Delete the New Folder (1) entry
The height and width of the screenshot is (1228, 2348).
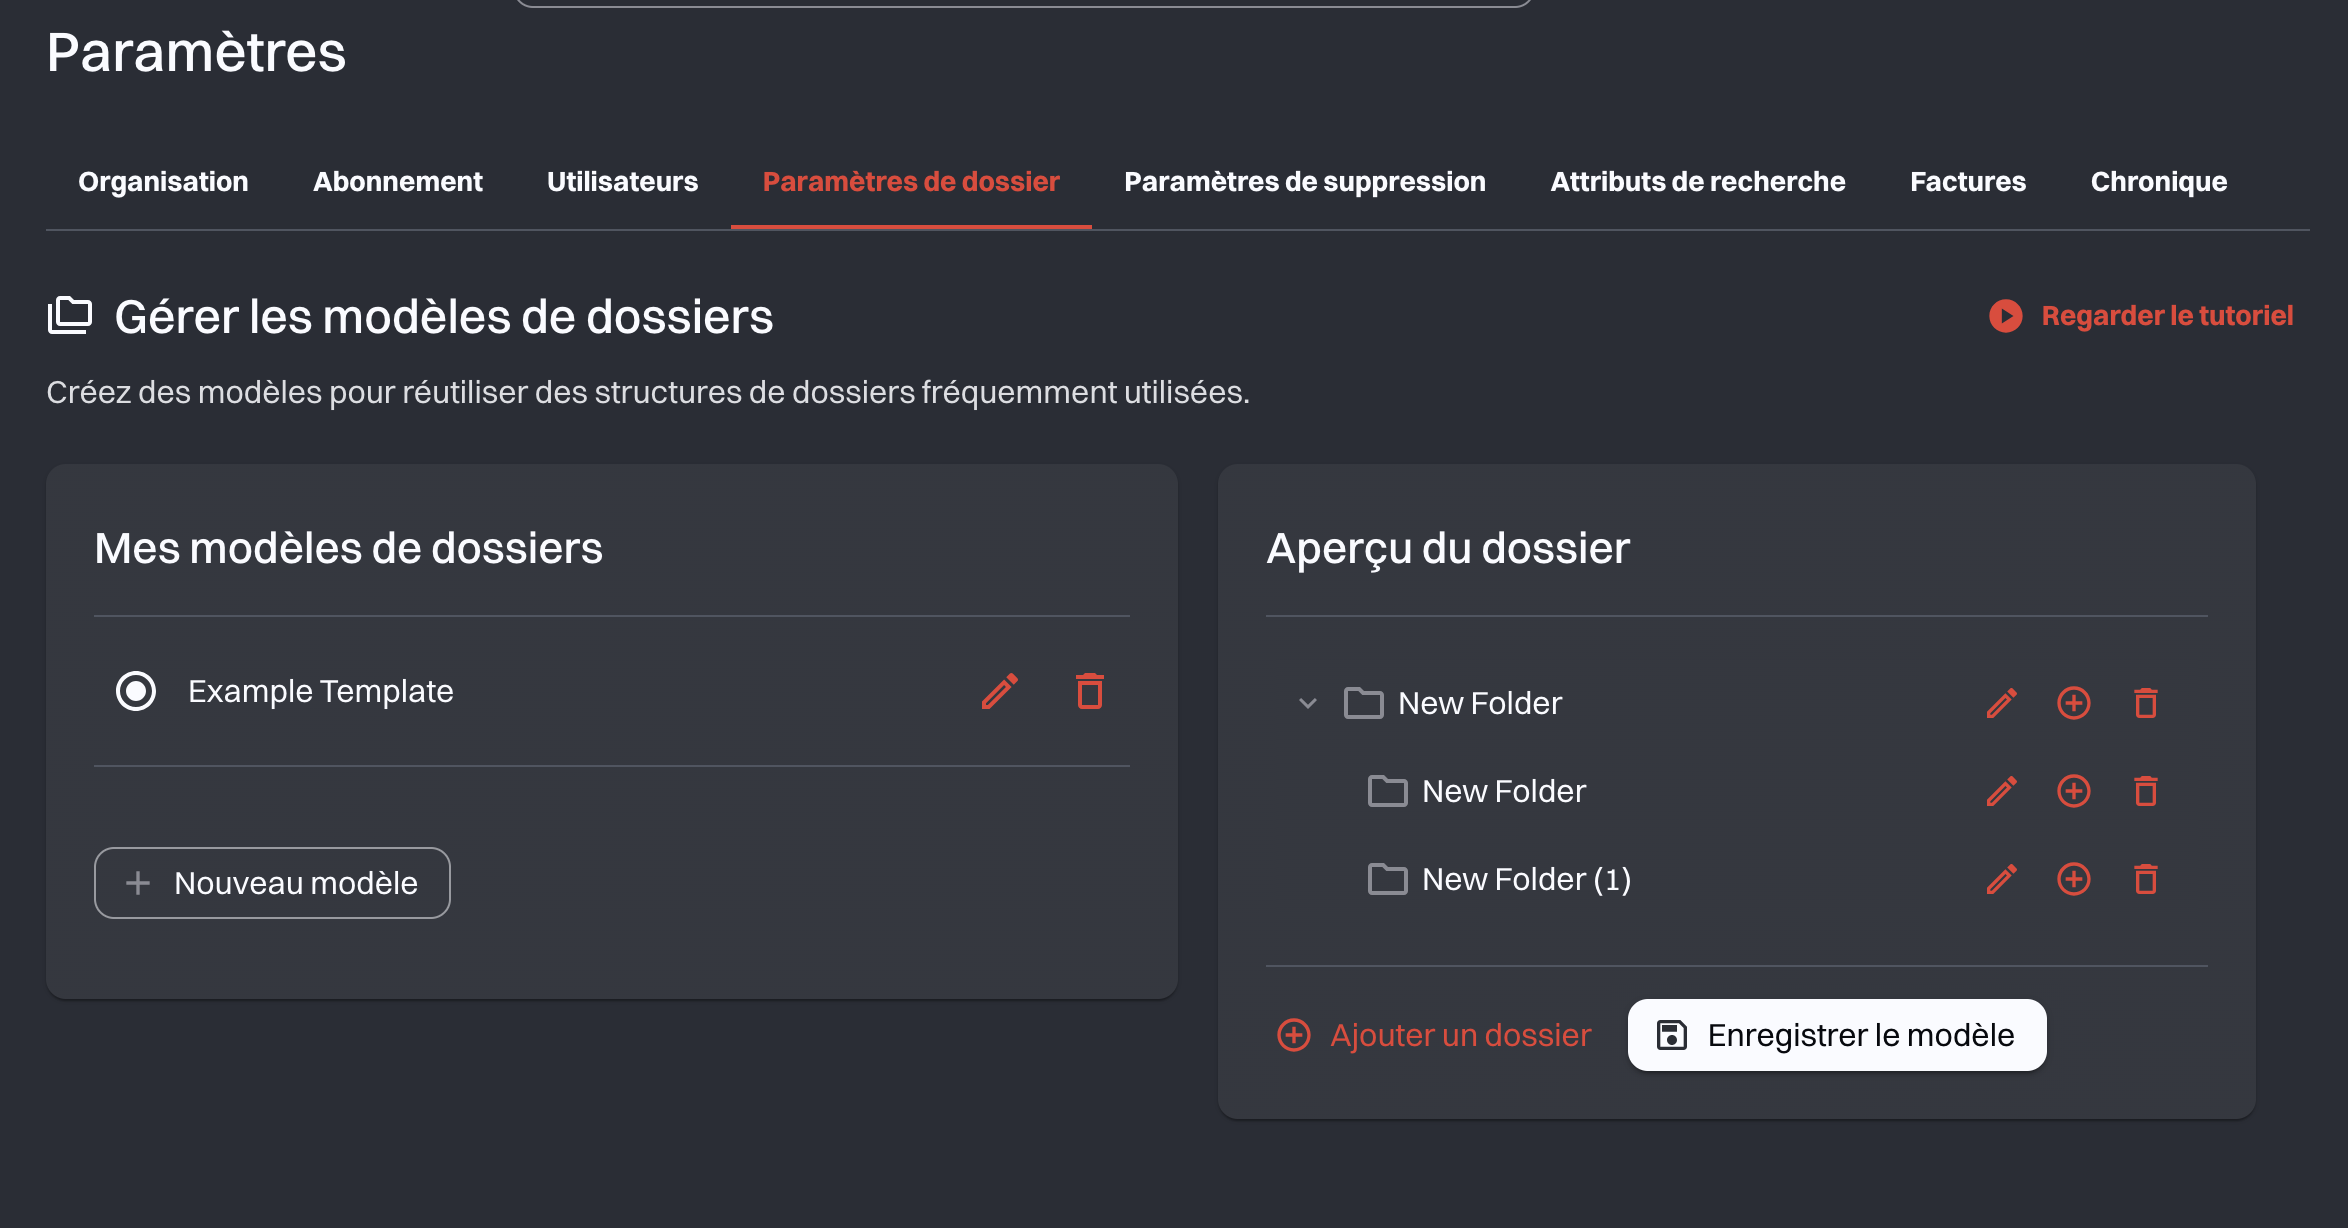point(2145,879)
